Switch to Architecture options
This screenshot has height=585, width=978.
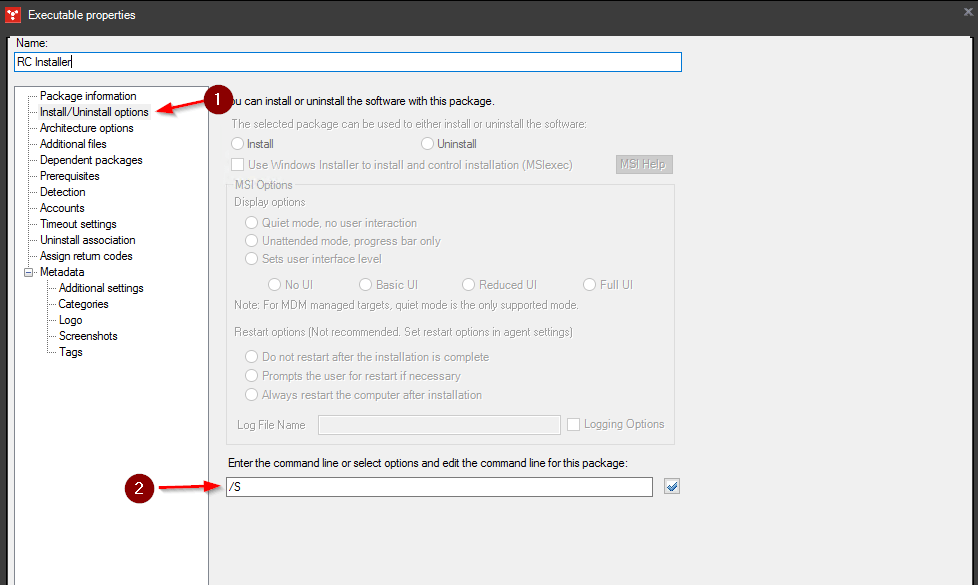point(89,127)
